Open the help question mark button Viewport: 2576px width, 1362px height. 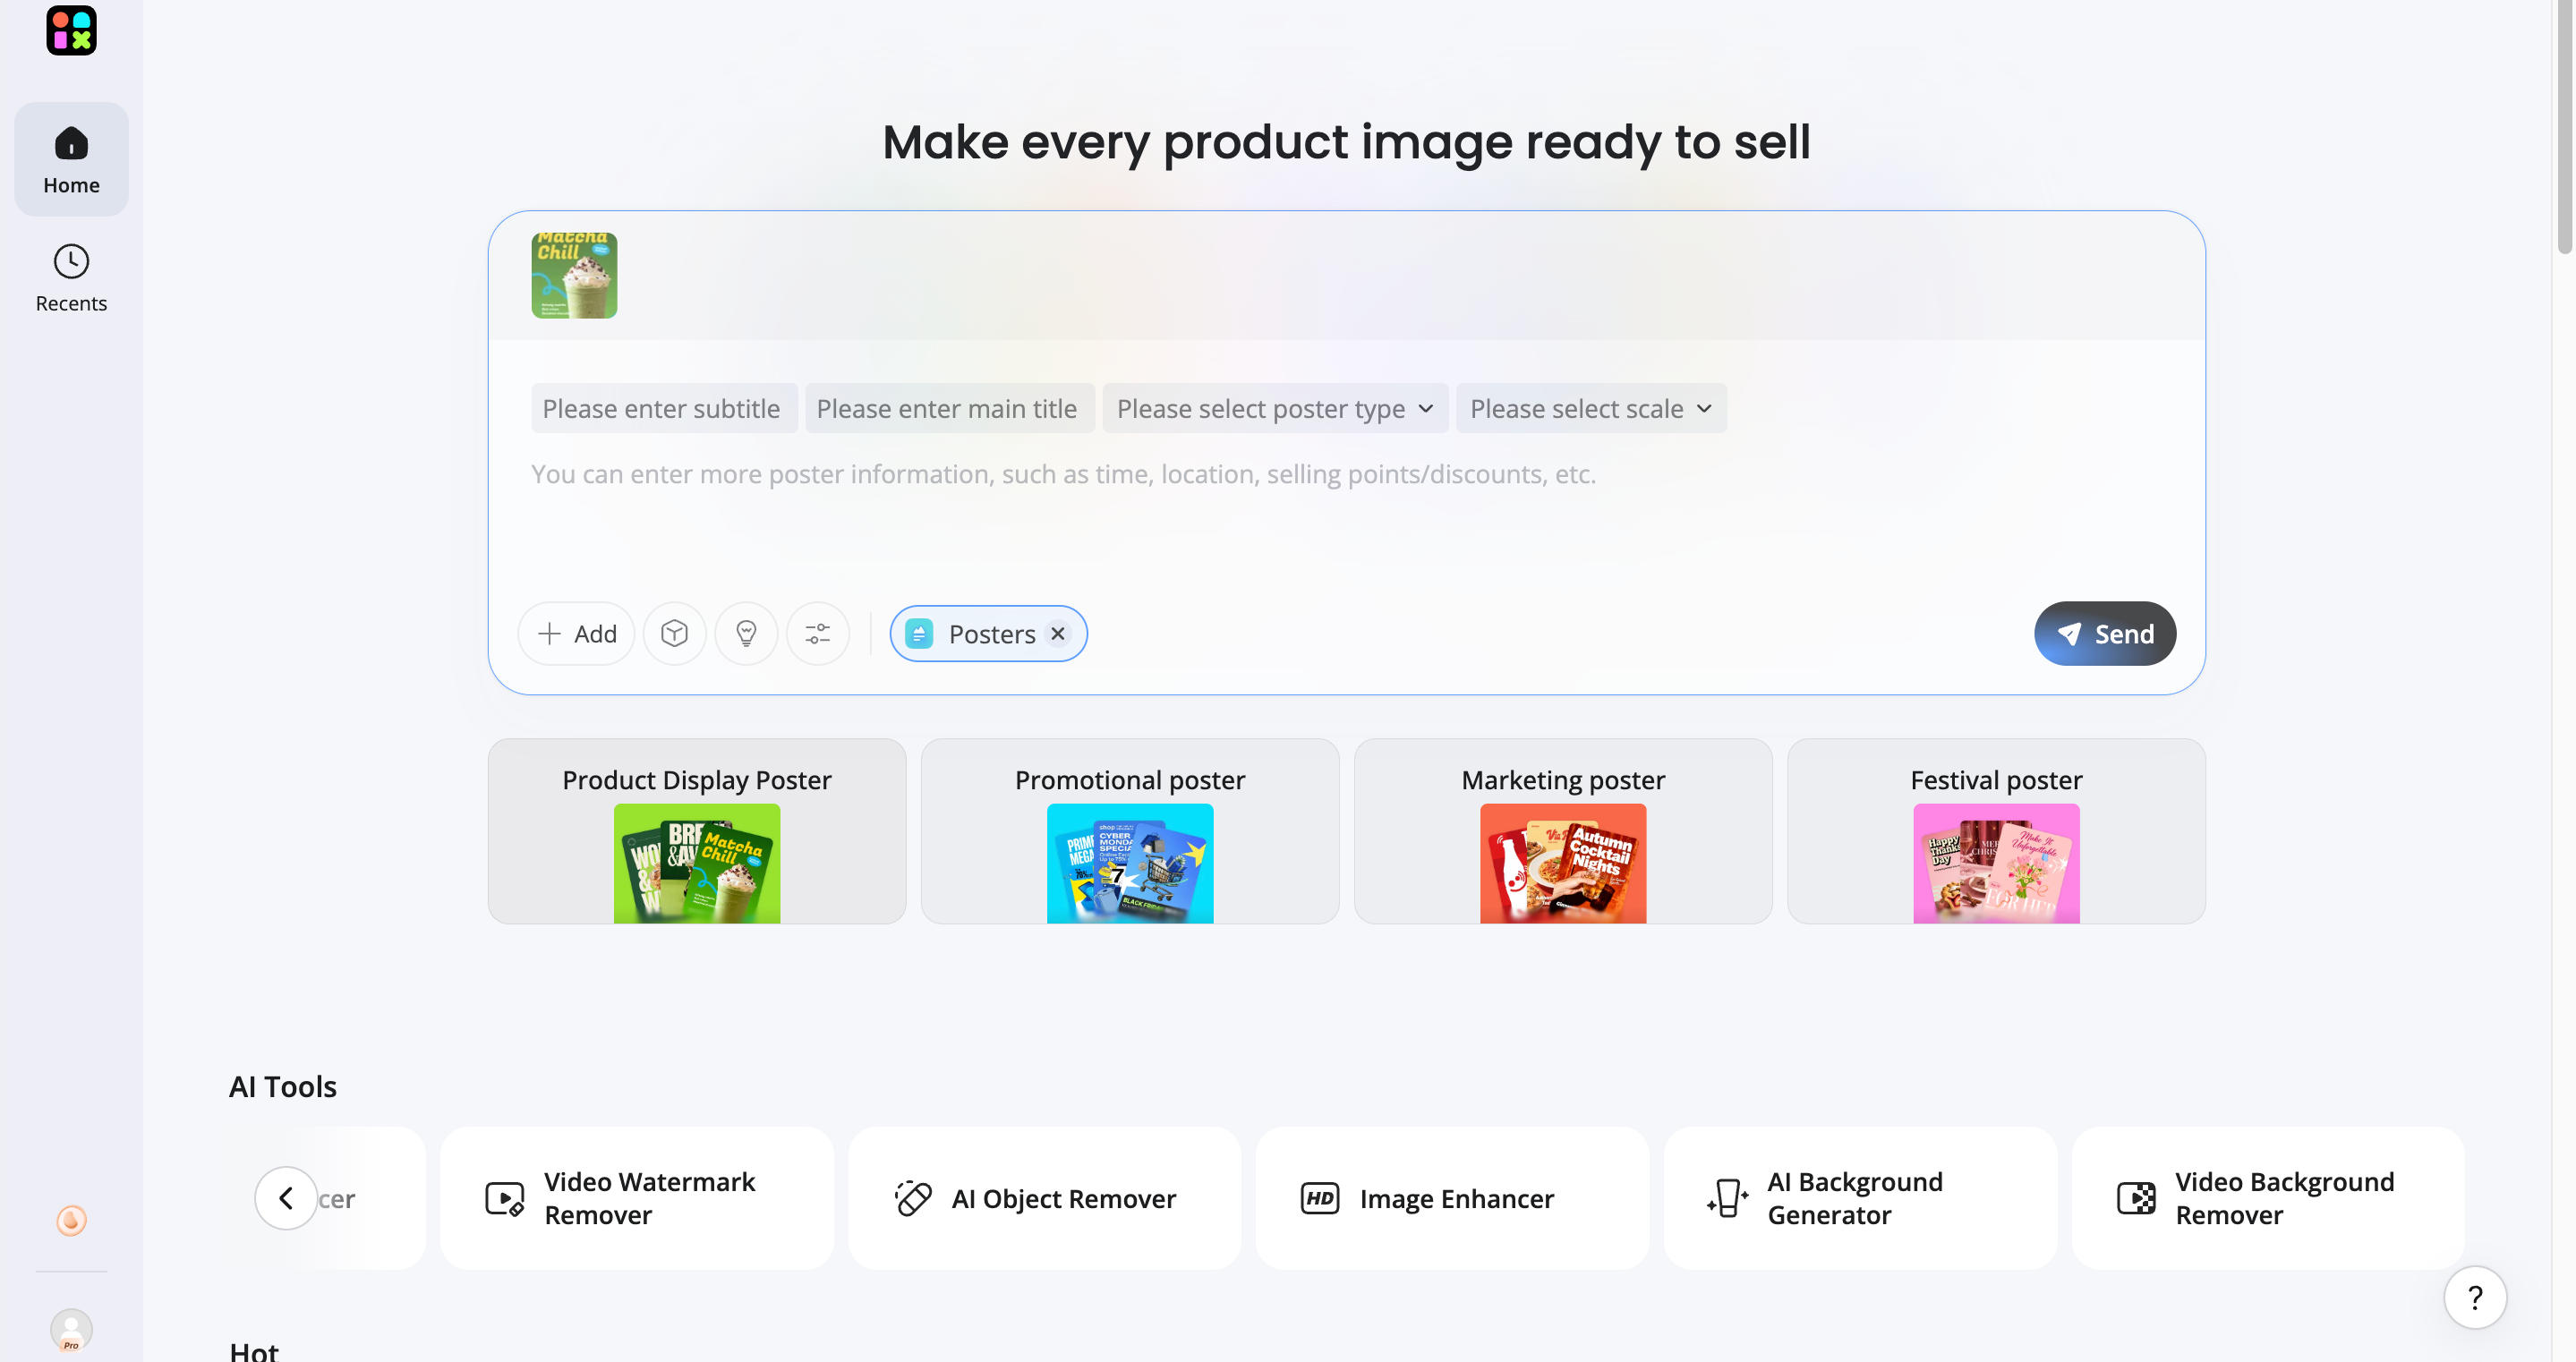(x=2474, y=1298)
